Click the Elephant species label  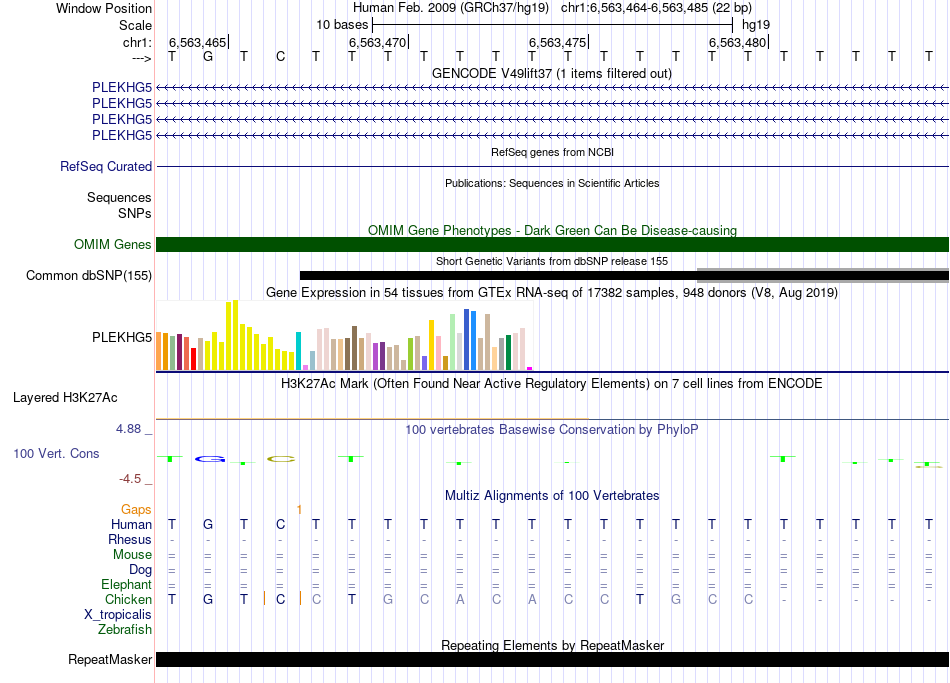coord(126,585)
